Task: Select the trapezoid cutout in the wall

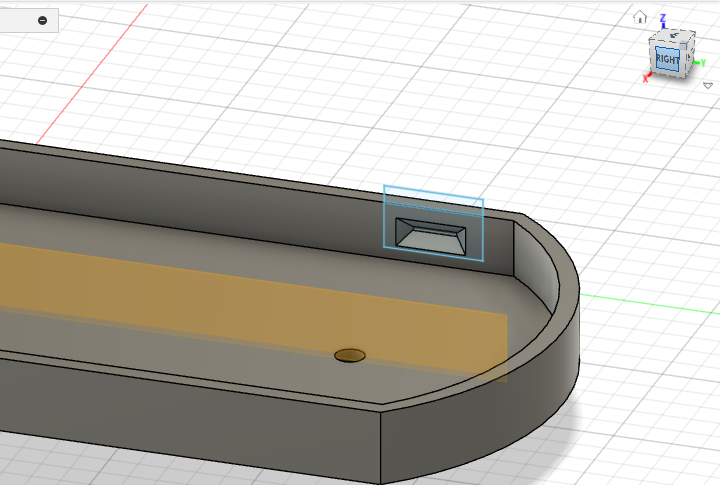Action: coord(430,236)
